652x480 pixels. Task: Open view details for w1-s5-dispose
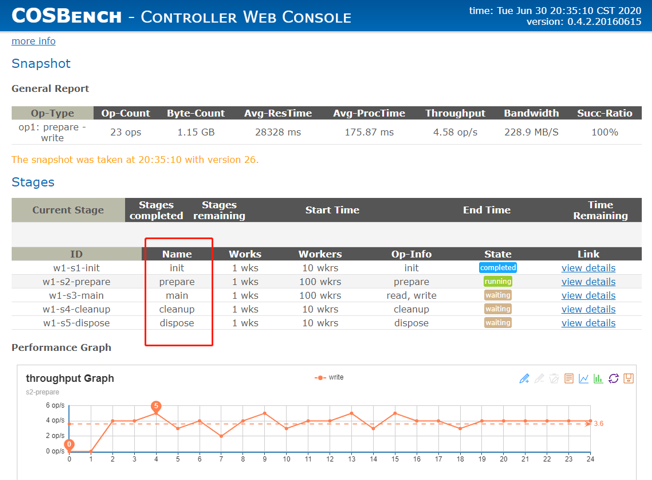[x=588, y=323]
